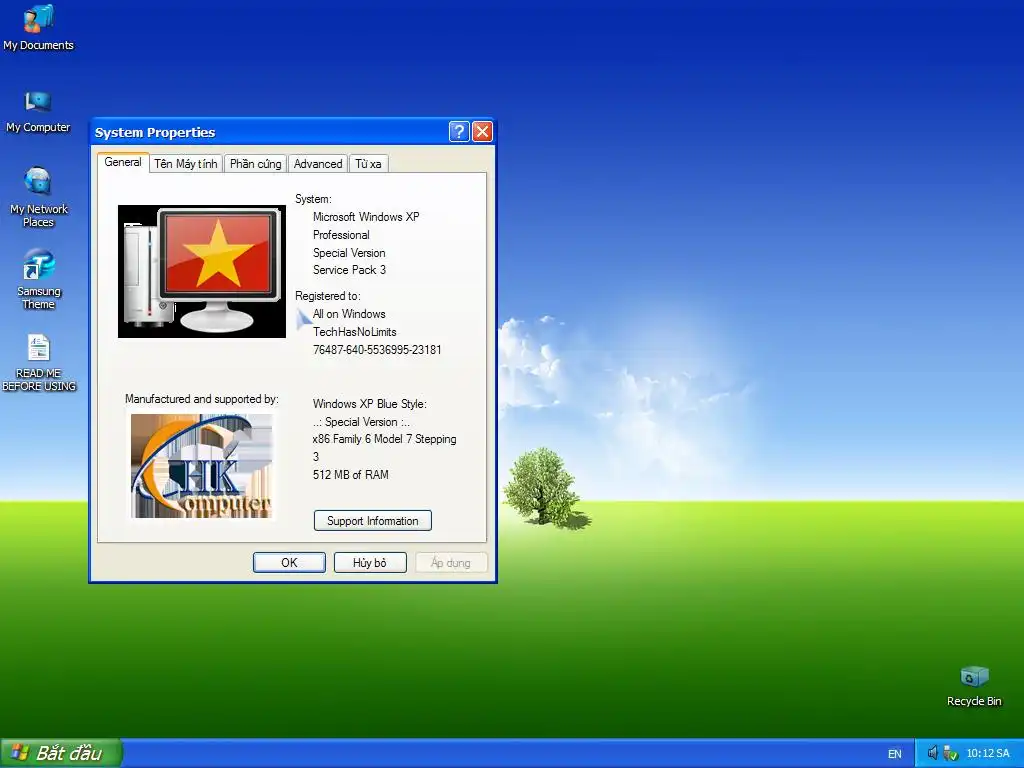Screen dimensions: 1024x768
Task: Open the Advanced tab
Action: [x=318, y=164]
